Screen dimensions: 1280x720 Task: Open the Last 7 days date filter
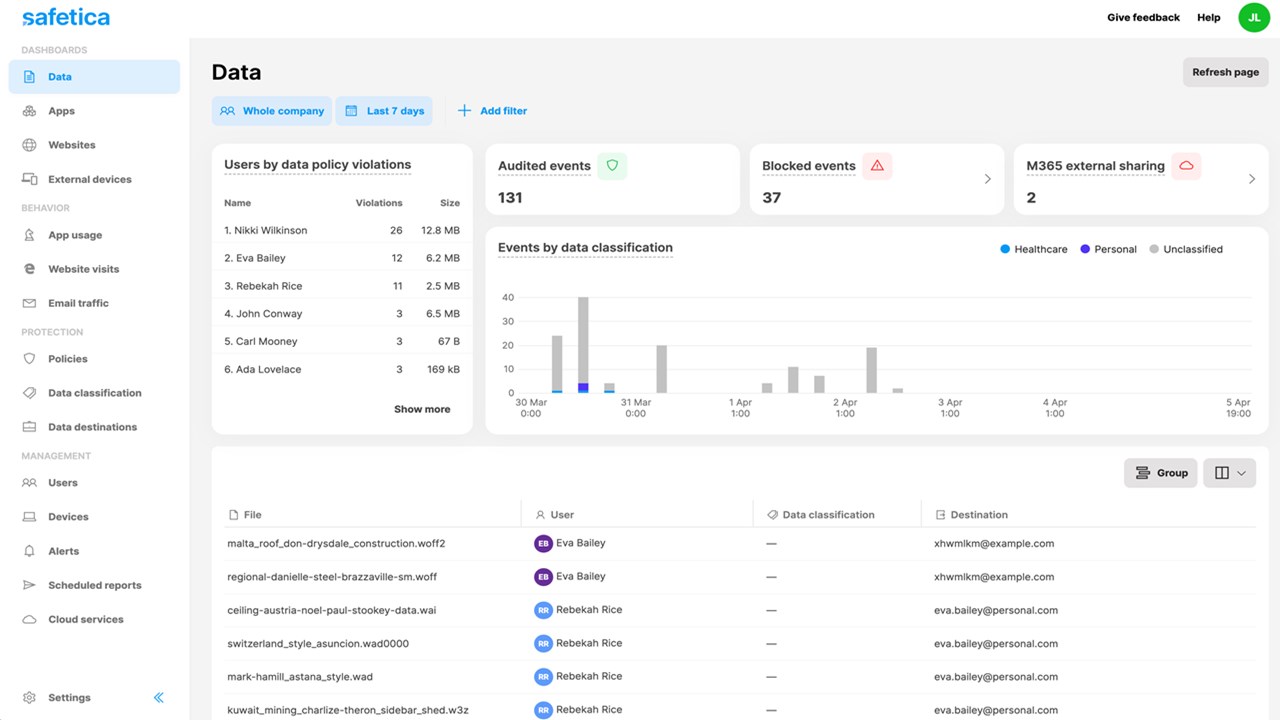pos(384,111)
